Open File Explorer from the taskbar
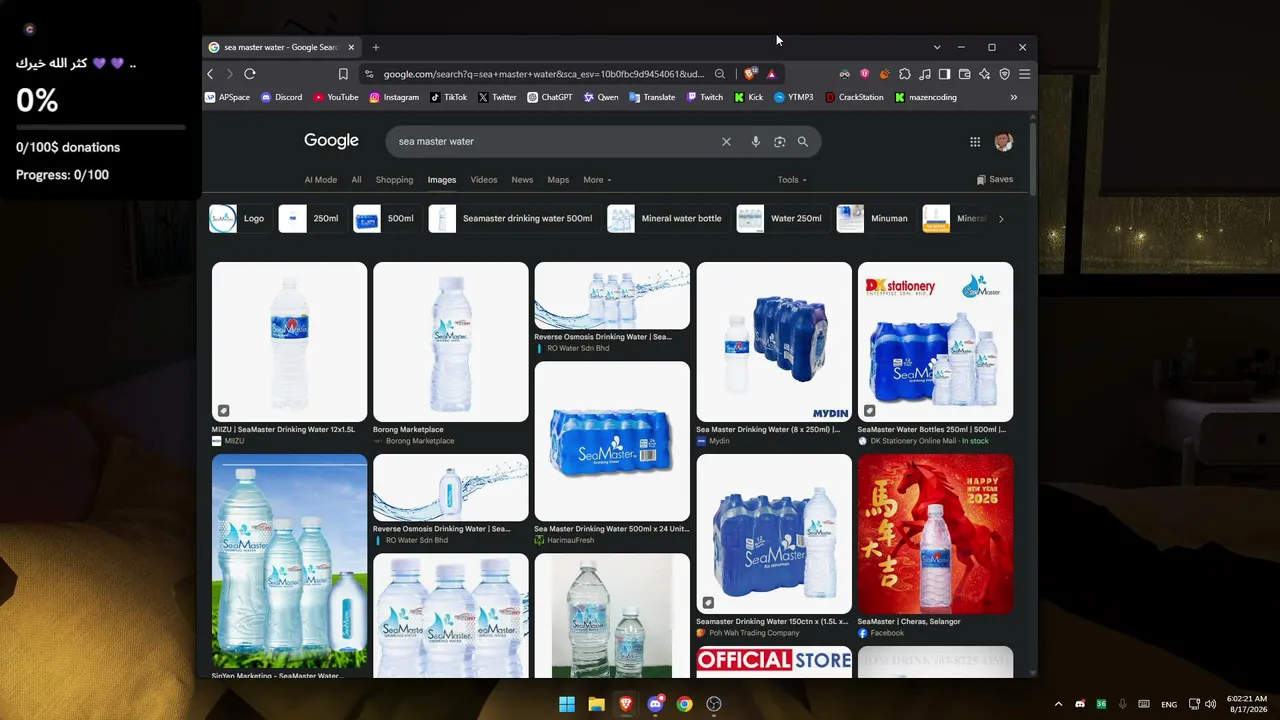 pyautogui.click(x=596, y=704)
